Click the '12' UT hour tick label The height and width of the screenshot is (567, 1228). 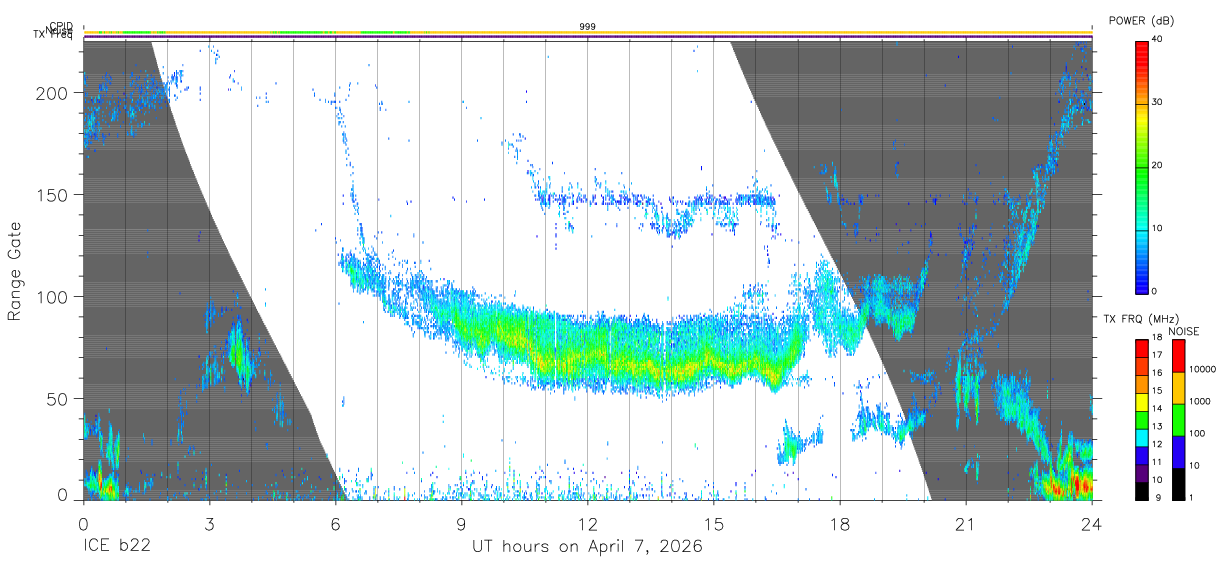pyautogui.click(x=587, y=523)
